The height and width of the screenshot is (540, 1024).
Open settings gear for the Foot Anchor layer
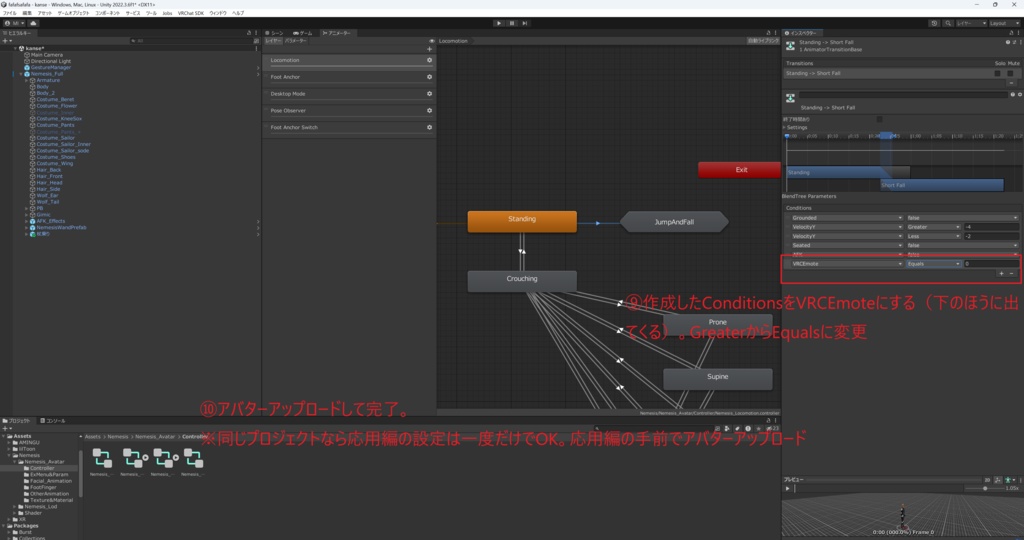point(429,77)
